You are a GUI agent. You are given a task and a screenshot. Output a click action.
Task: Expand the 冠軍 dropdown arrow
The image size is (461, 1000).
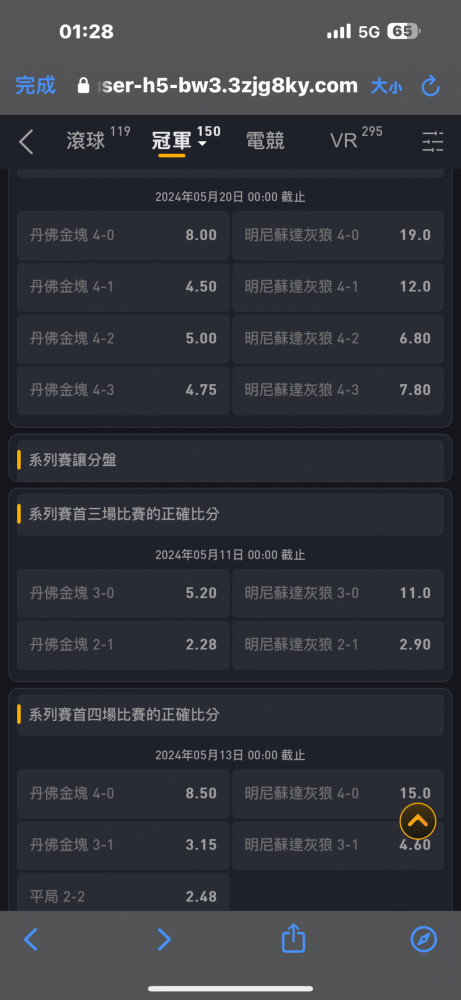[203, 144]
